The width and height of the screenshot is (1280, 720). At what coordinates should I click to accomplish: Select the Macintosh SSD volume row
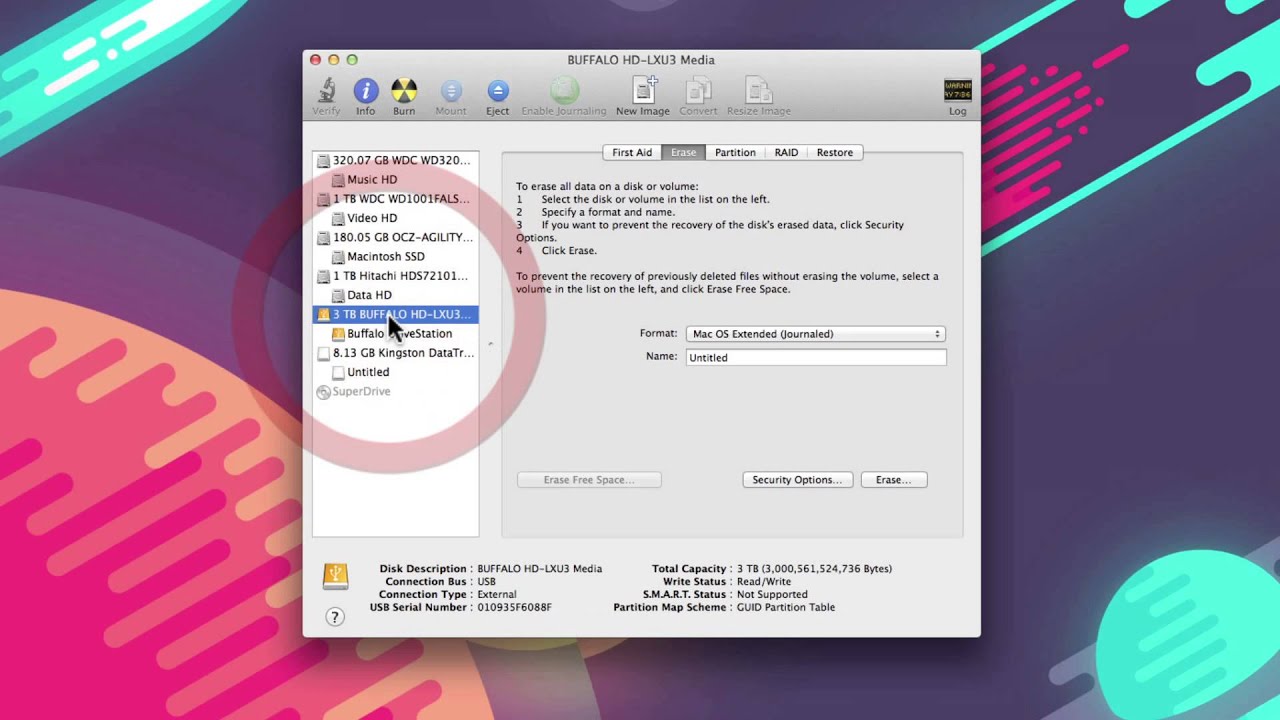coord(396,257)
